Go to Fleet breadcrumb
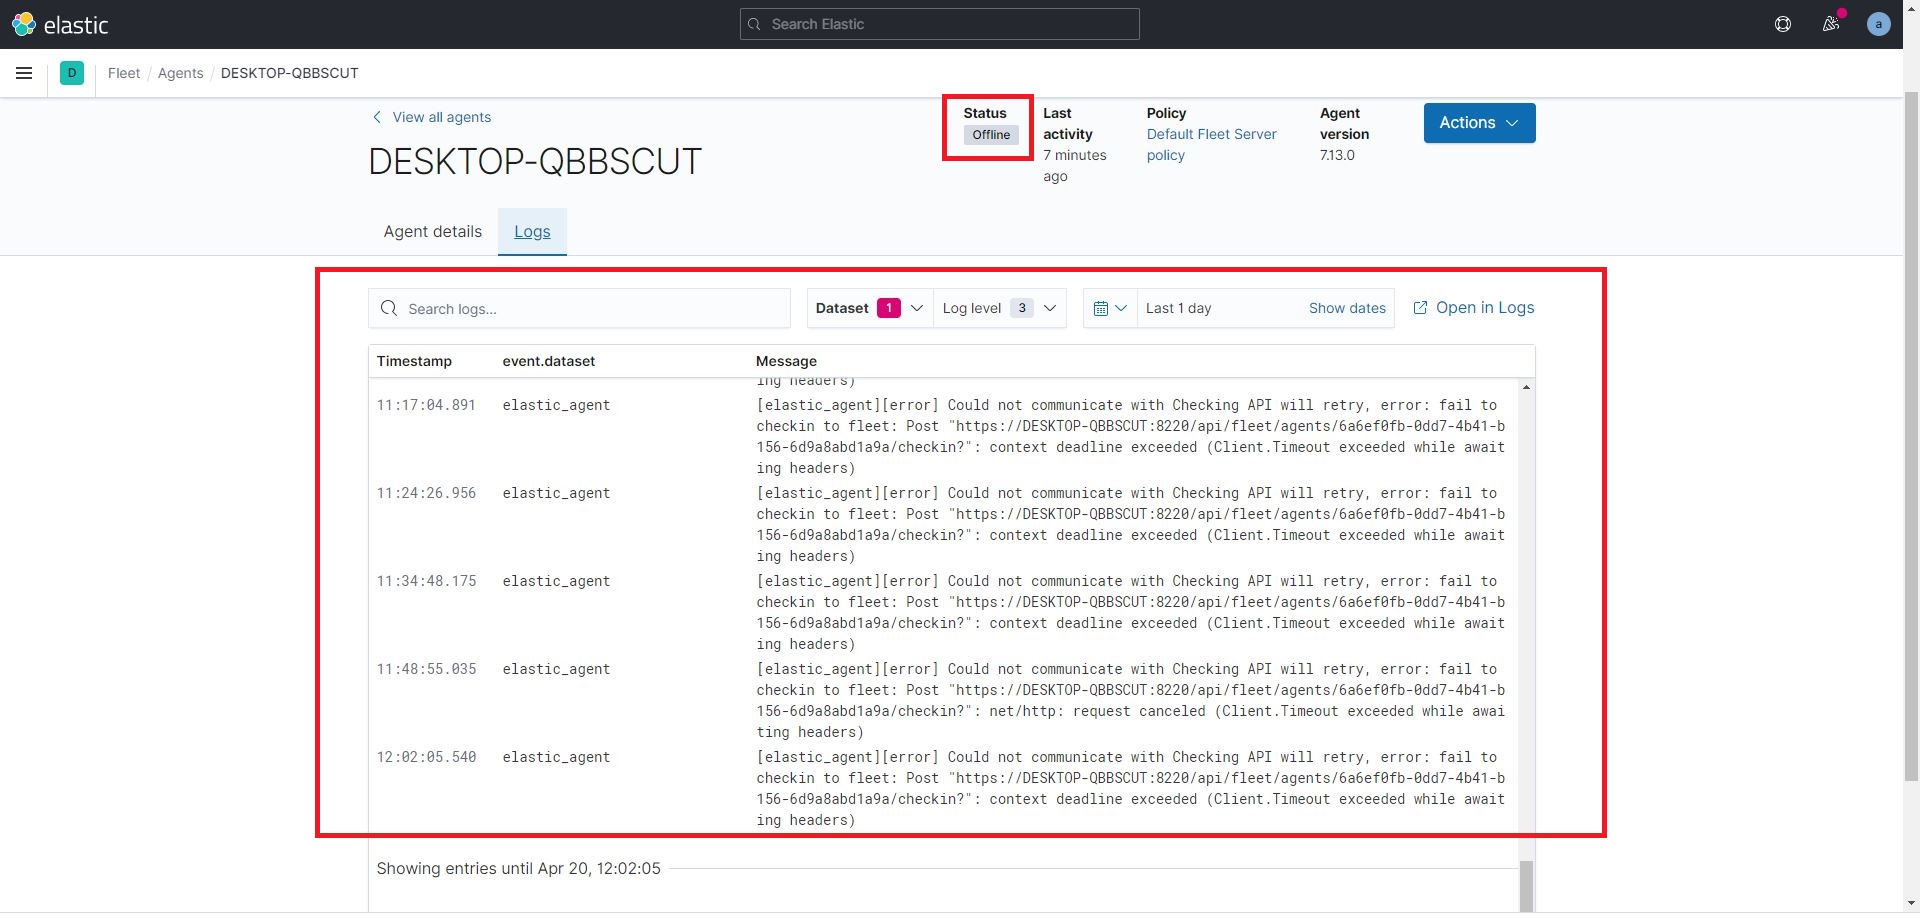The image size is (1920, 918). (x=124, y=73)
